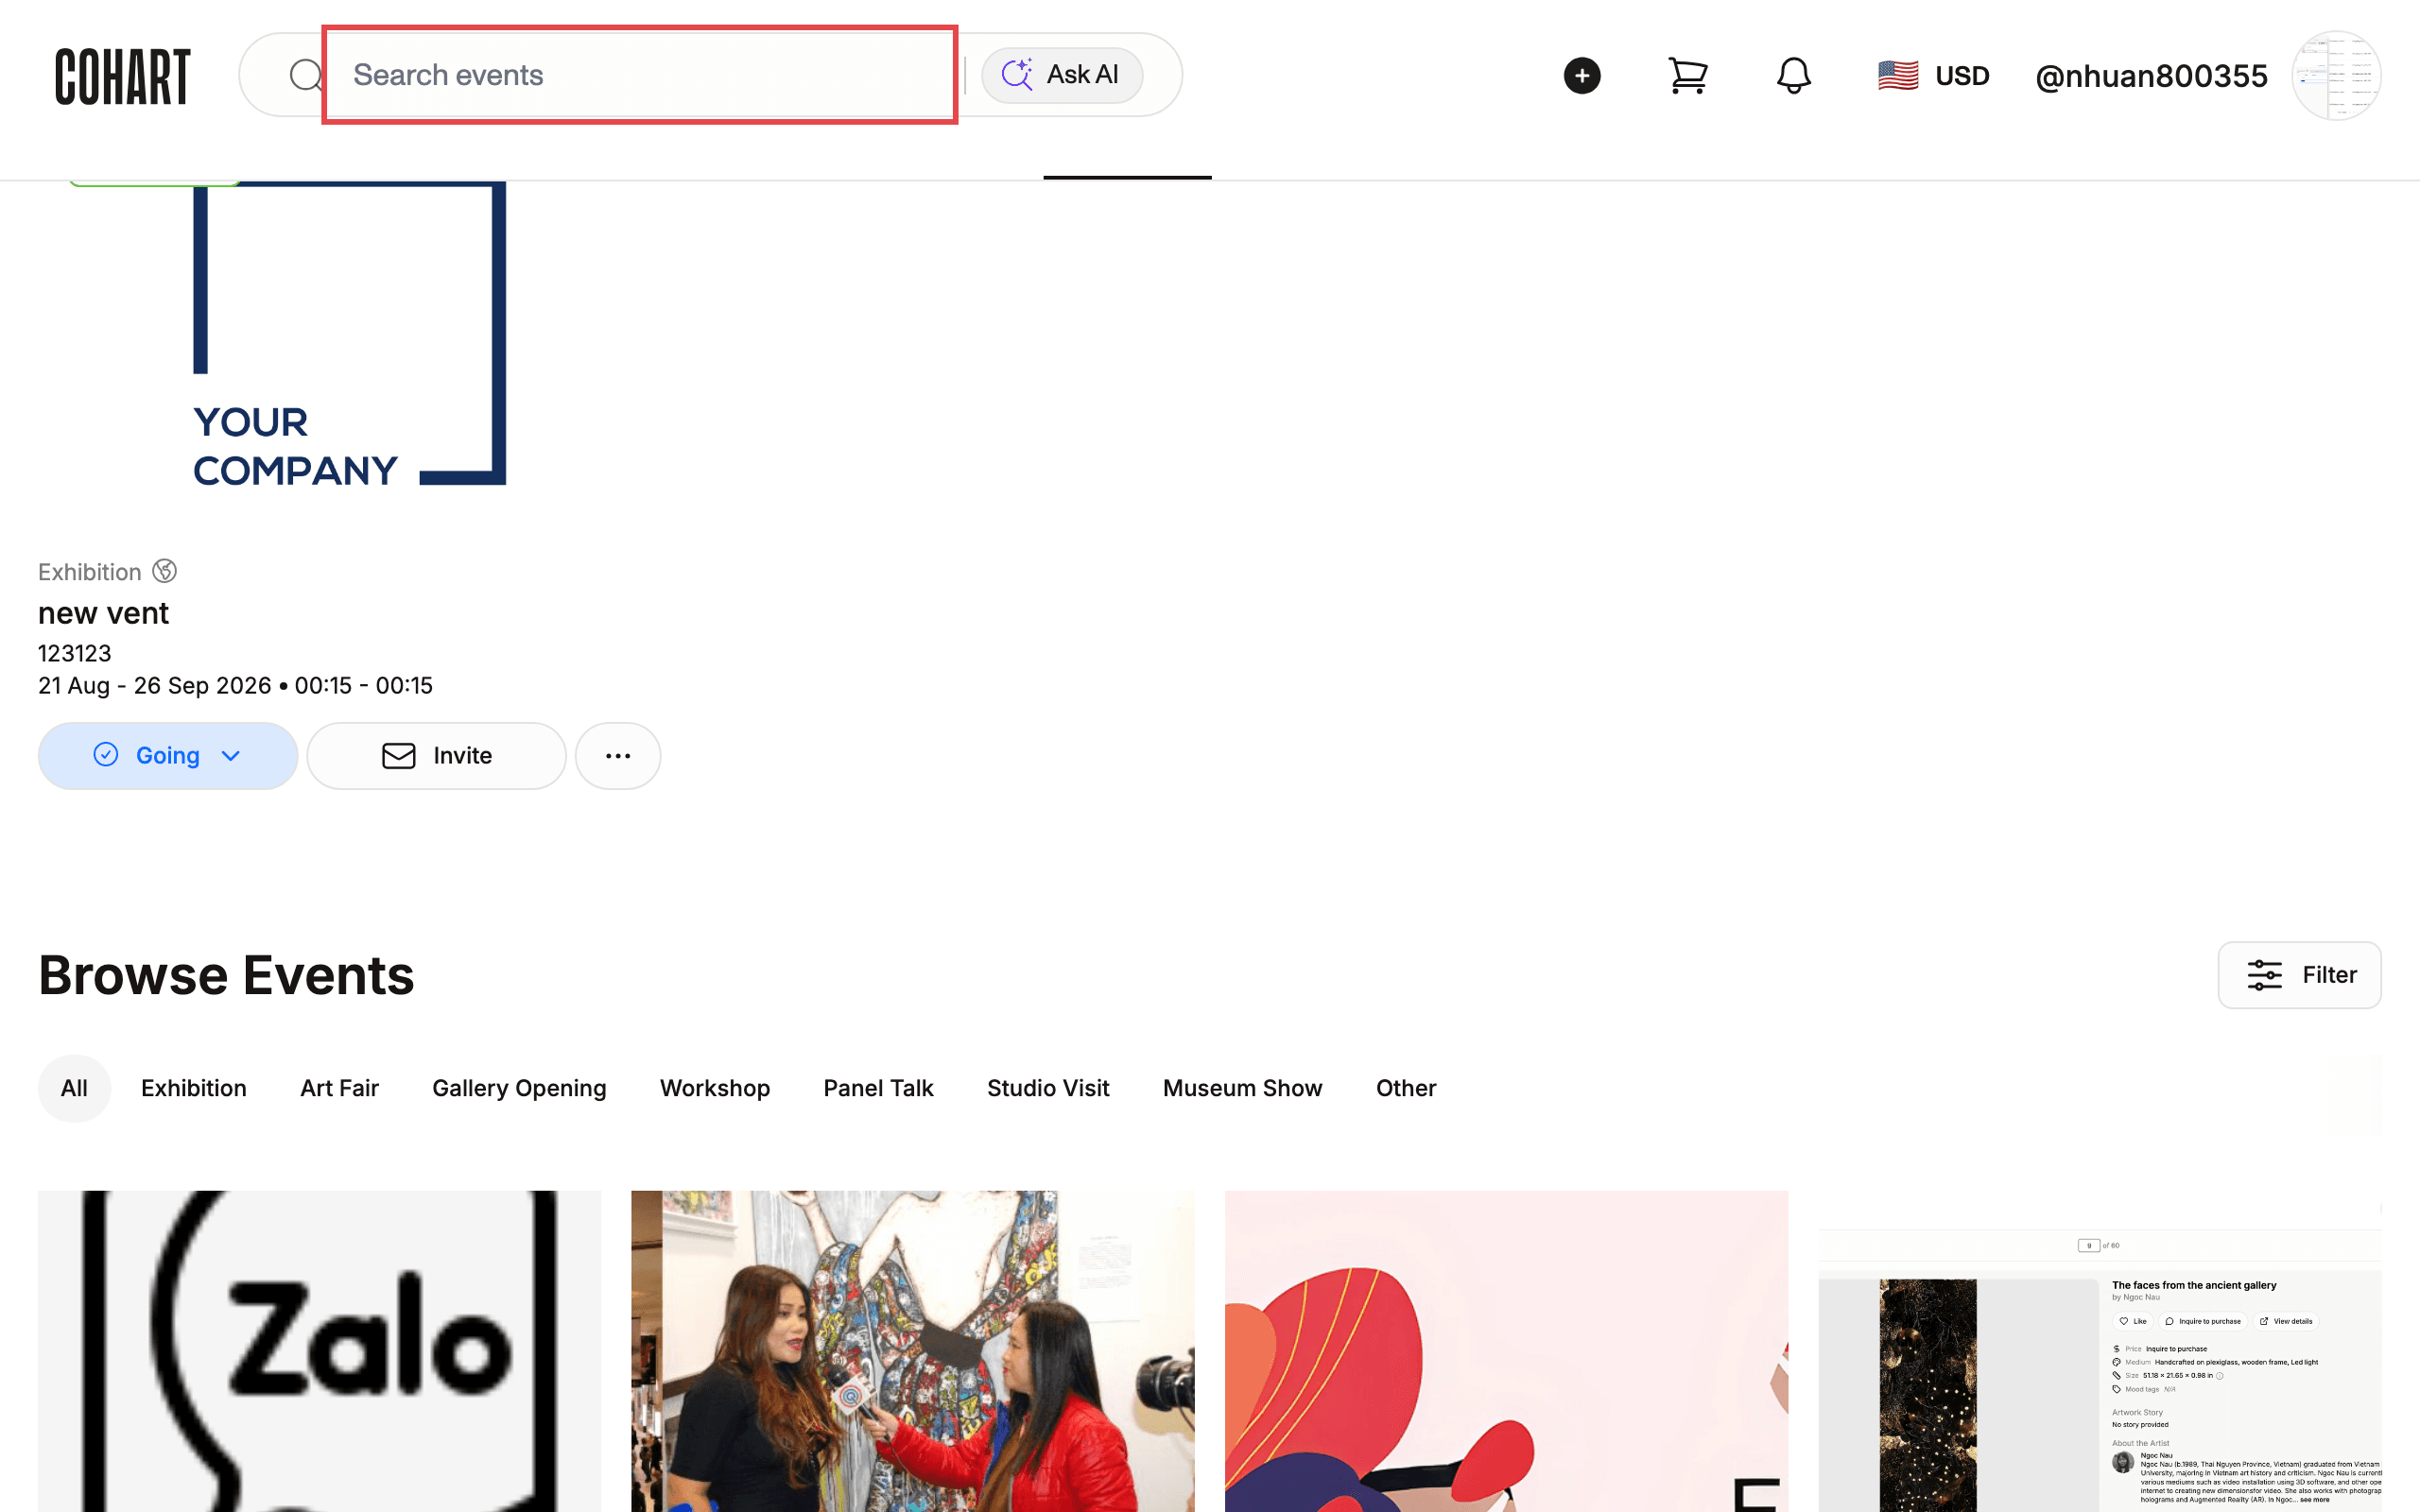
Task: Click the 'Exhibition' label above new vent
Action: click(90, 572)
